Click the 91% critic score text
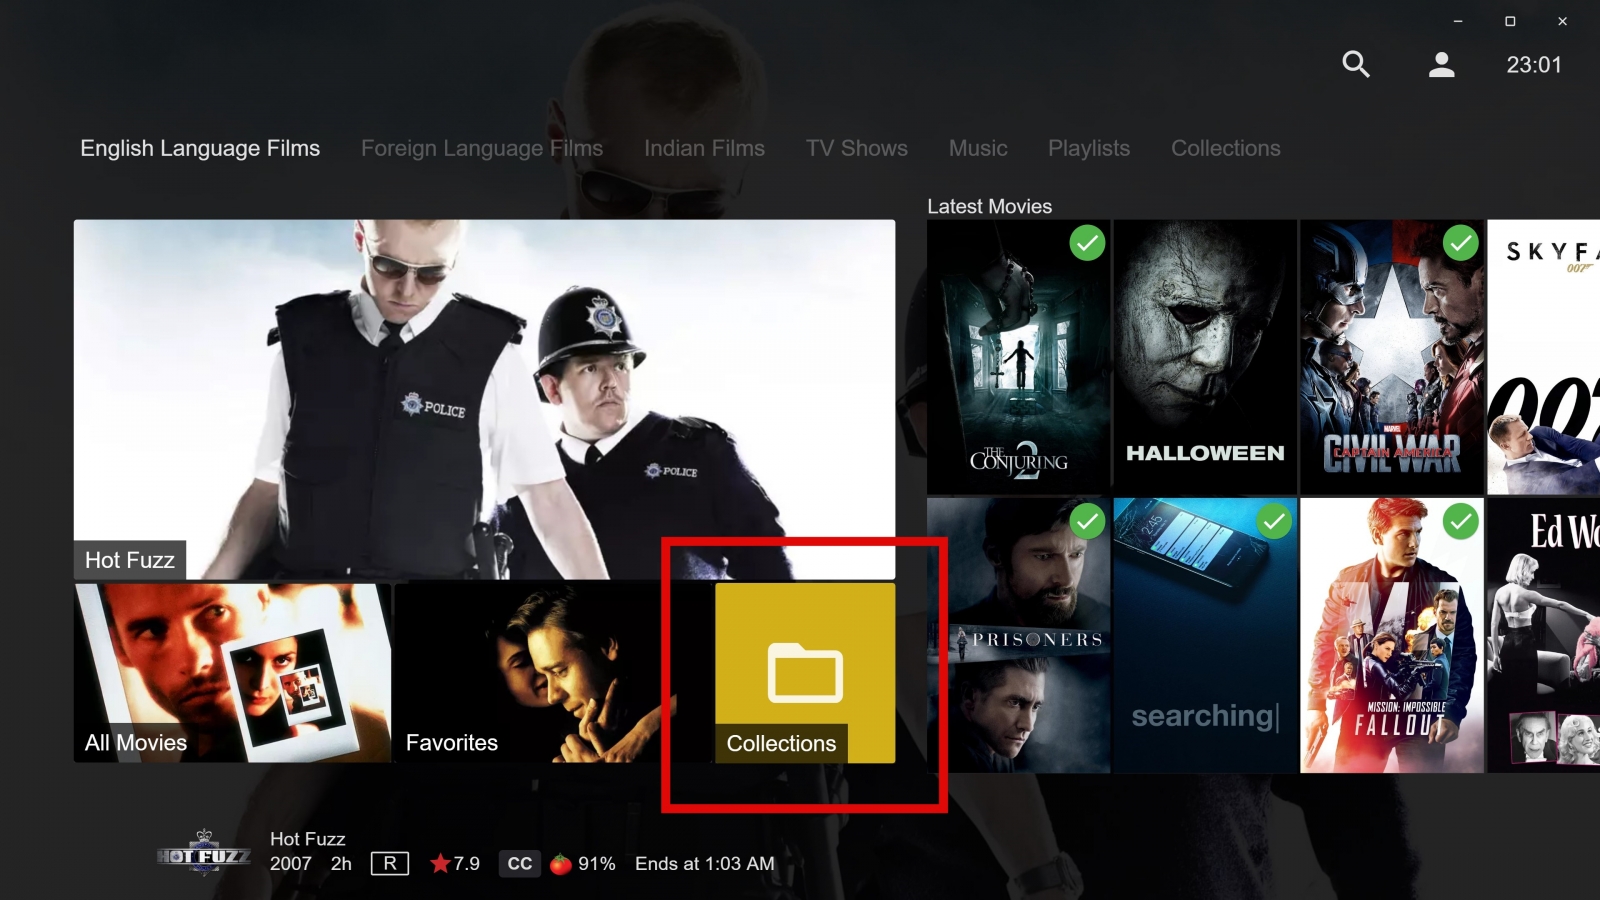The height and width of the screenshot is (900, 1600). coord(597,864)
